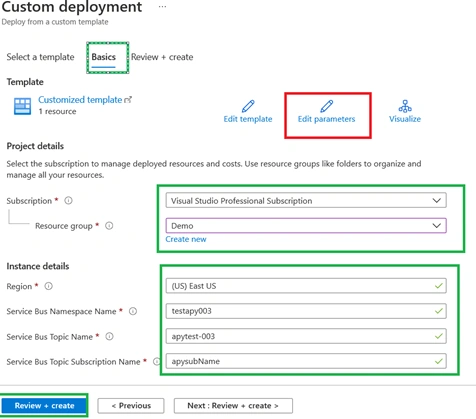The width and height of the screenshot is (476, 419).
Task: Click the Previous button
Action: click(131, 406)
